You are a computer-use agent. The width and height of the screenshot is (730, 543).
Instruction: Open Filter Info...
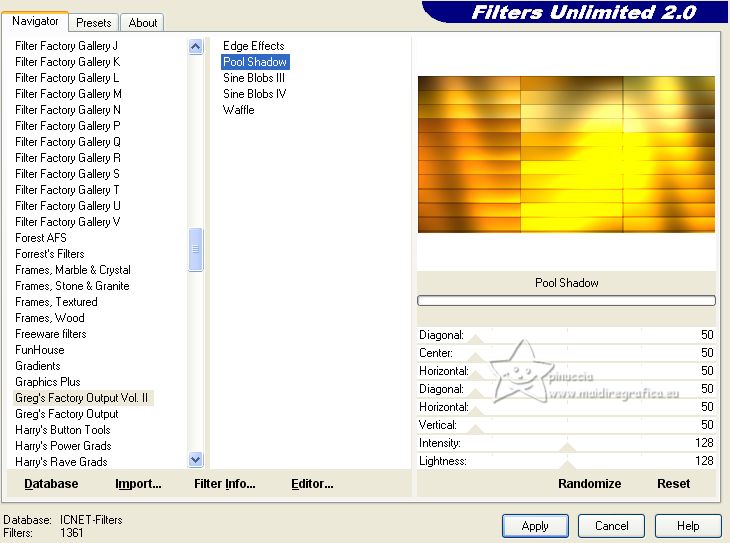pyautogui.click(x=225, y=484)
